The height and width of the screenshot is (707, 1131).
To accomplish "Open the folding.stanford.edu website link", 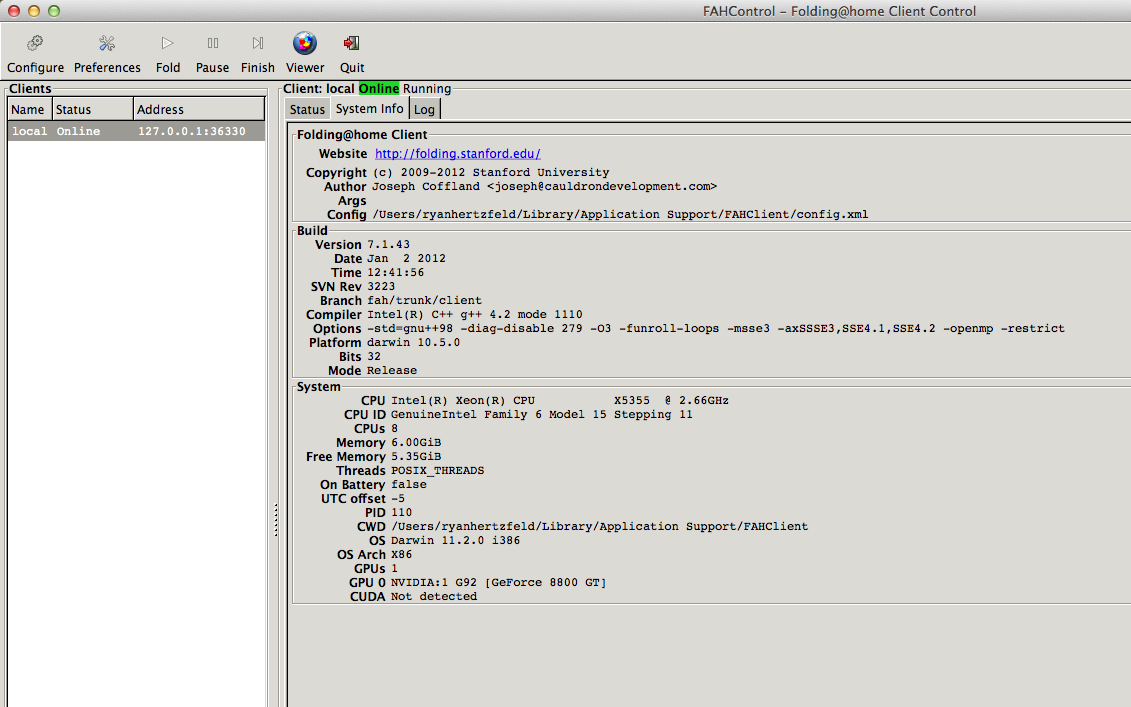I will tap(457, 154).
